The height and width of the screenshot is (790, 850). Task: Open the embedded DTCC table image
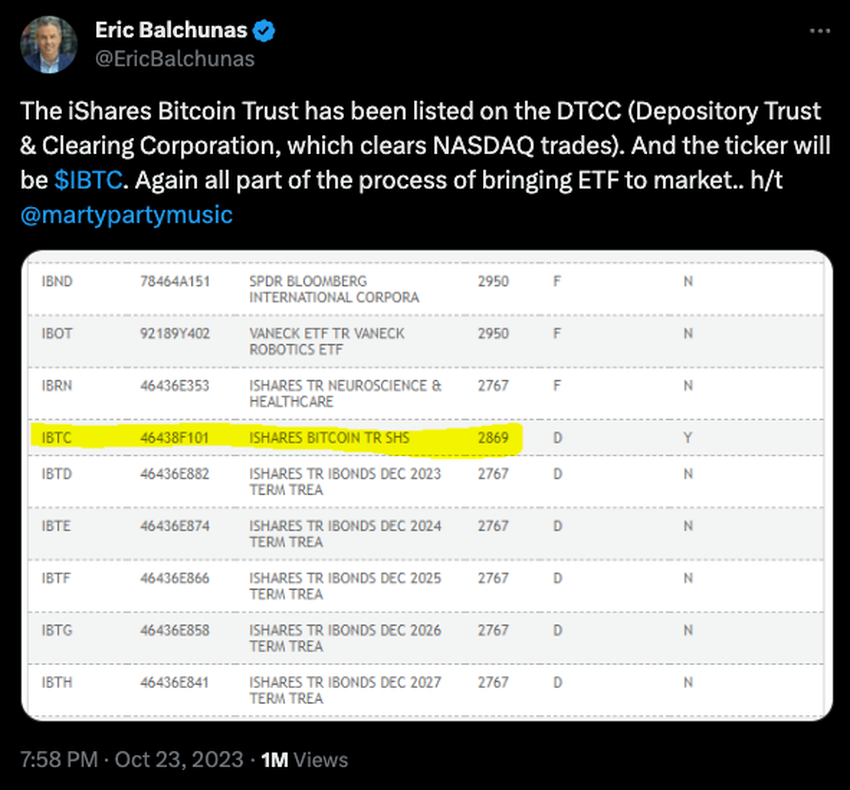coord(427,485)
